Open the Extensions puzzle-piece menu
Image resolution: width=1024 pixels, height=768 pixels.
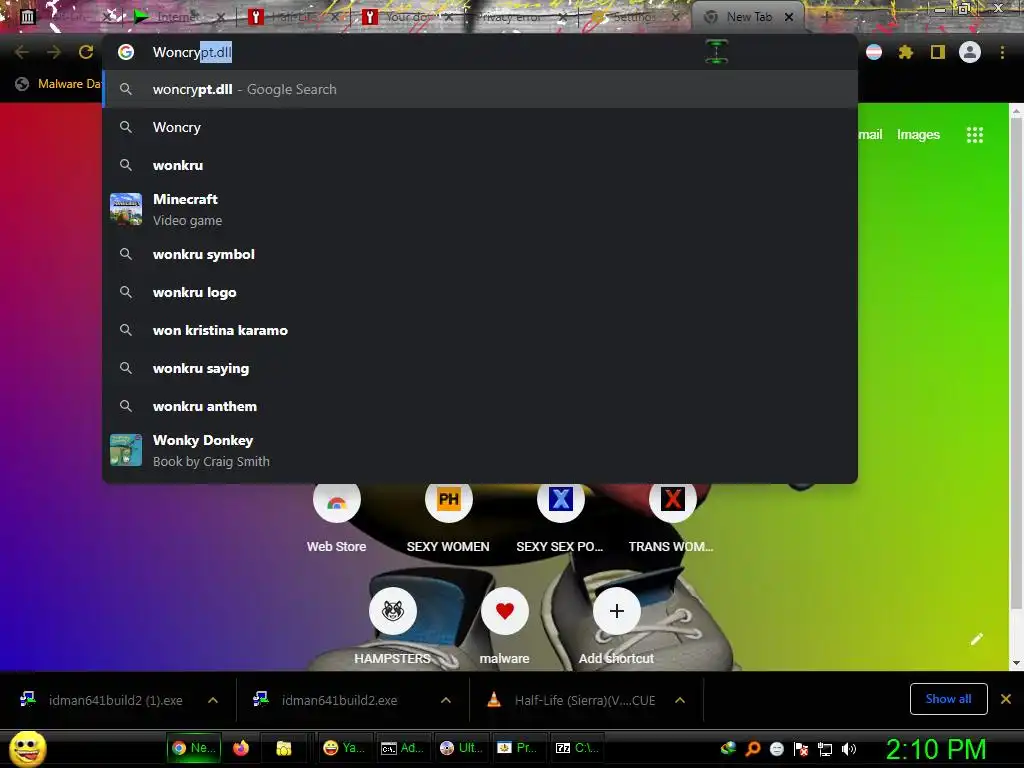pyautogui.click(x=905, y=52)
